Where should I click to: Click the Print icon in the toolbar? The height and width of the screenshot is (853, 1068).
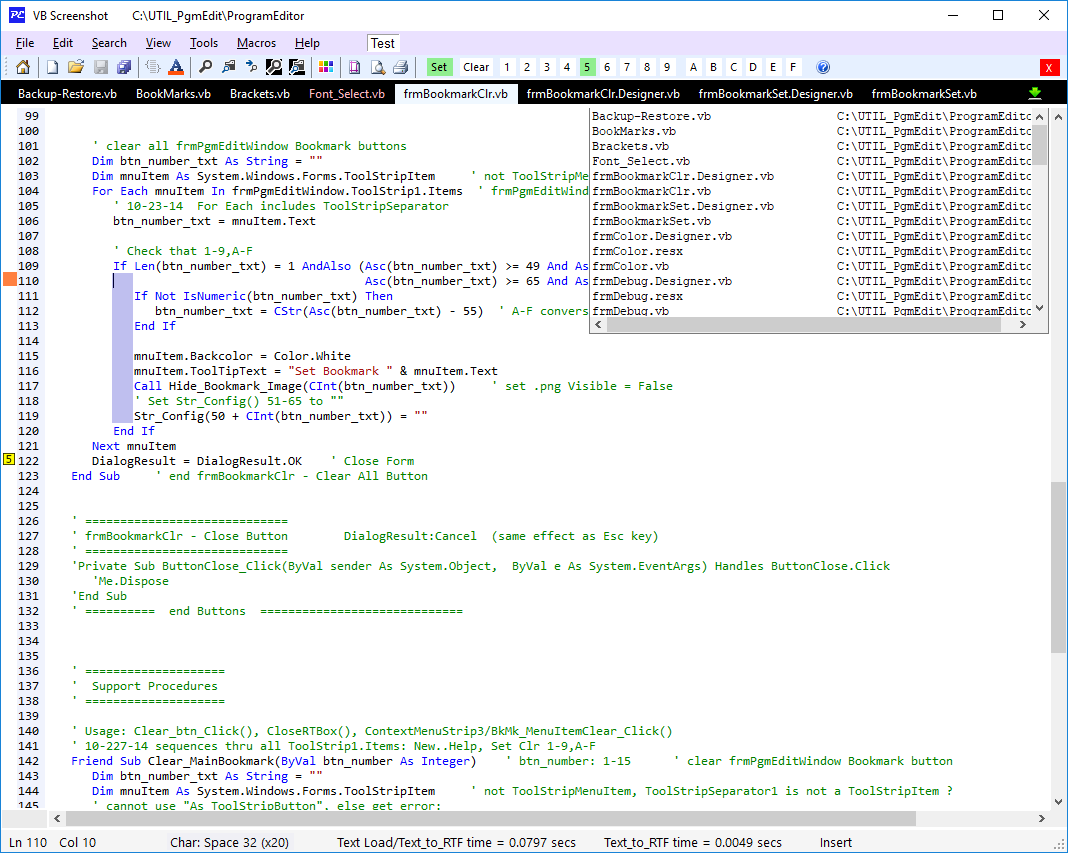400,67
